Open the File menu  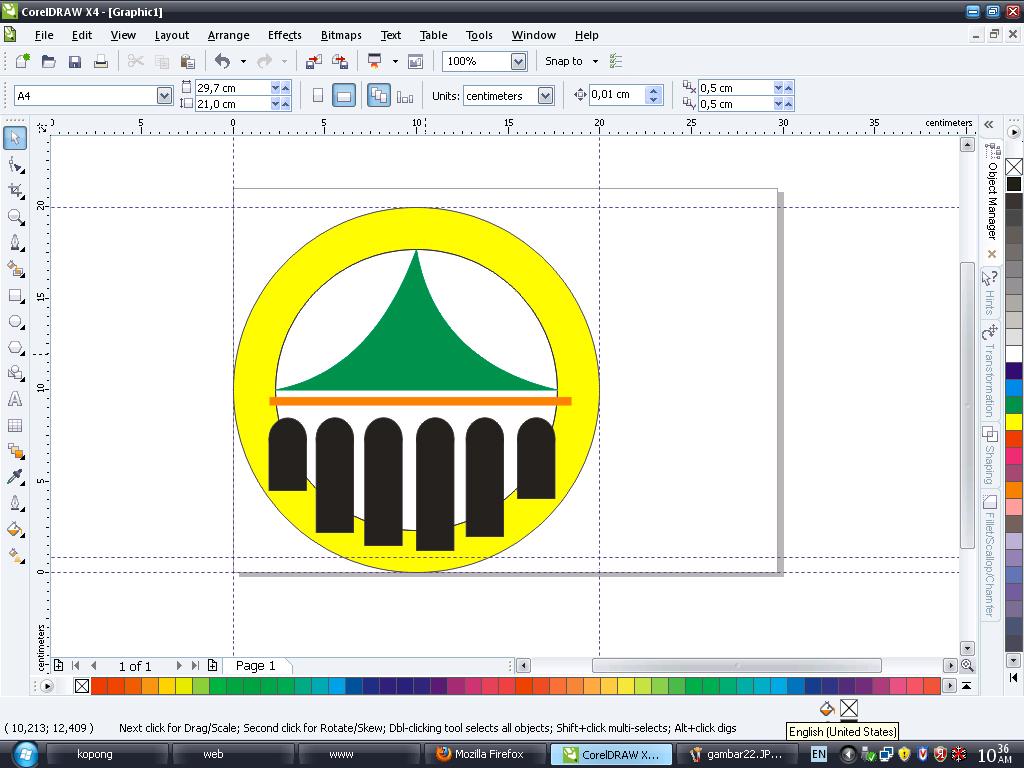pyautogui.click(x=44, y=35)
